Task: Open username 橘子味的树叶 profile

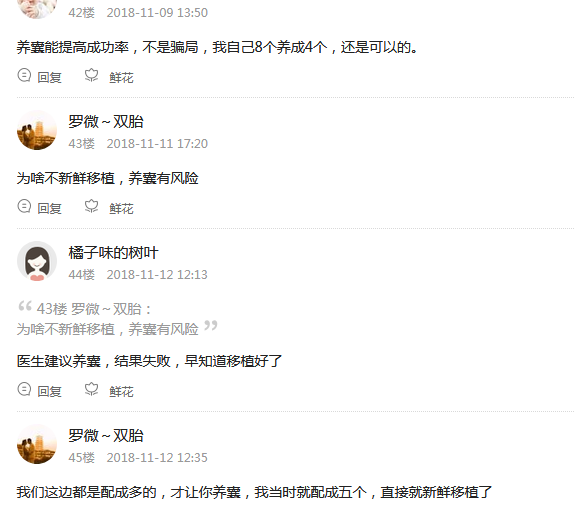Action: click(x=113, y=253)
